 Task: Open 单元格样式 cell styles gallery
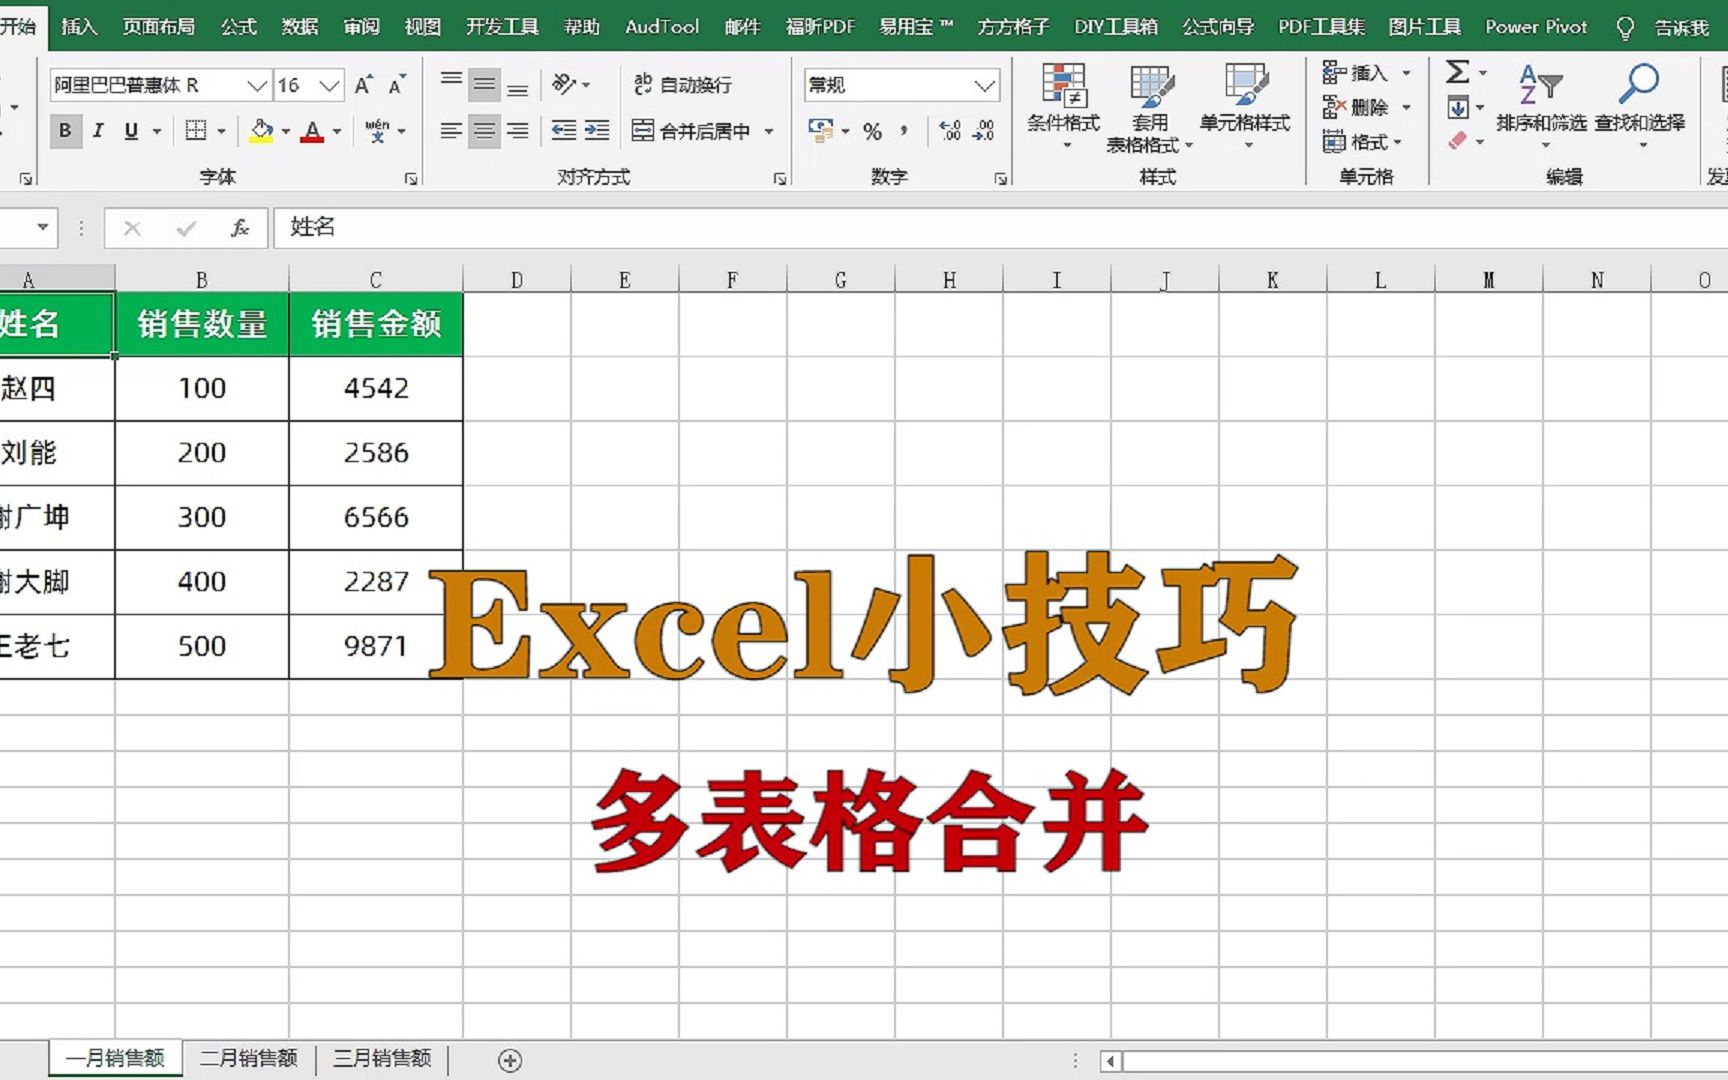click(1245, 105)
